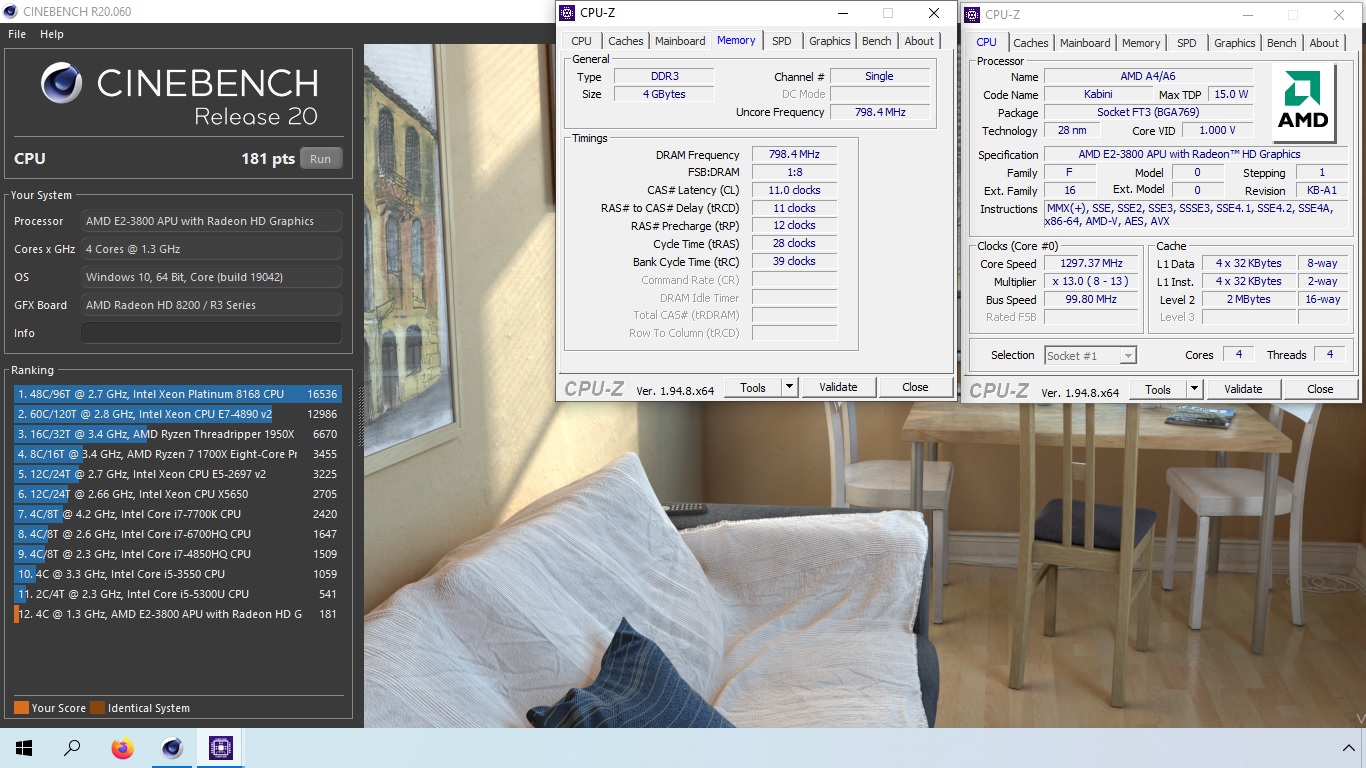
Task: Open Bench tab in Memory CPU-Z window
Action: [877, 41]
